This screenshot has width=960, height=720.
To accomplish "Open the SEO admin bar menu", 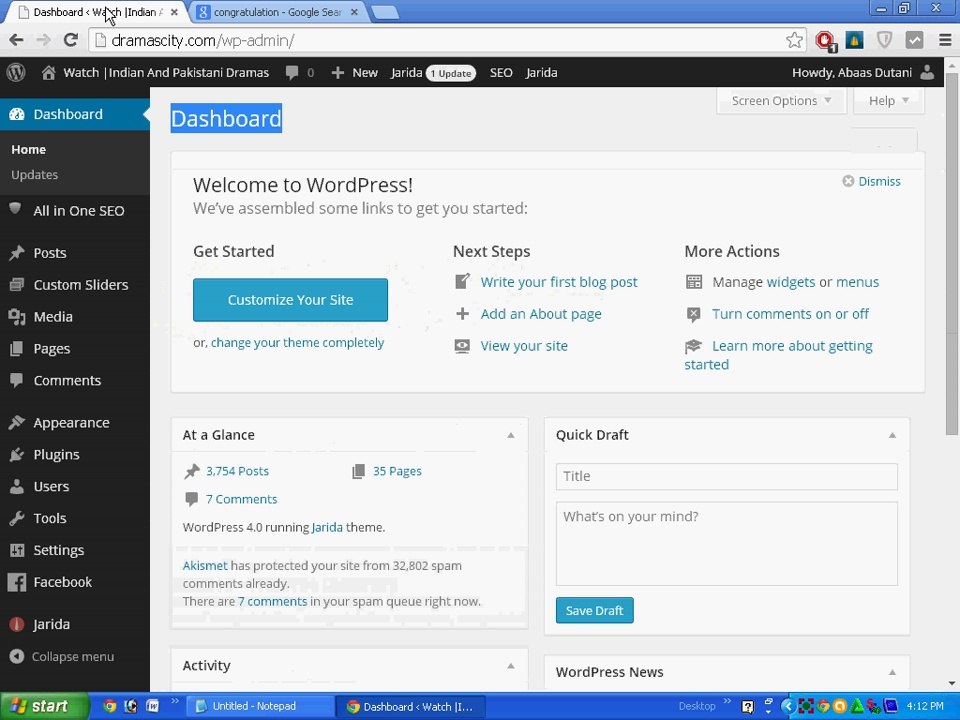I will (501, 72).
